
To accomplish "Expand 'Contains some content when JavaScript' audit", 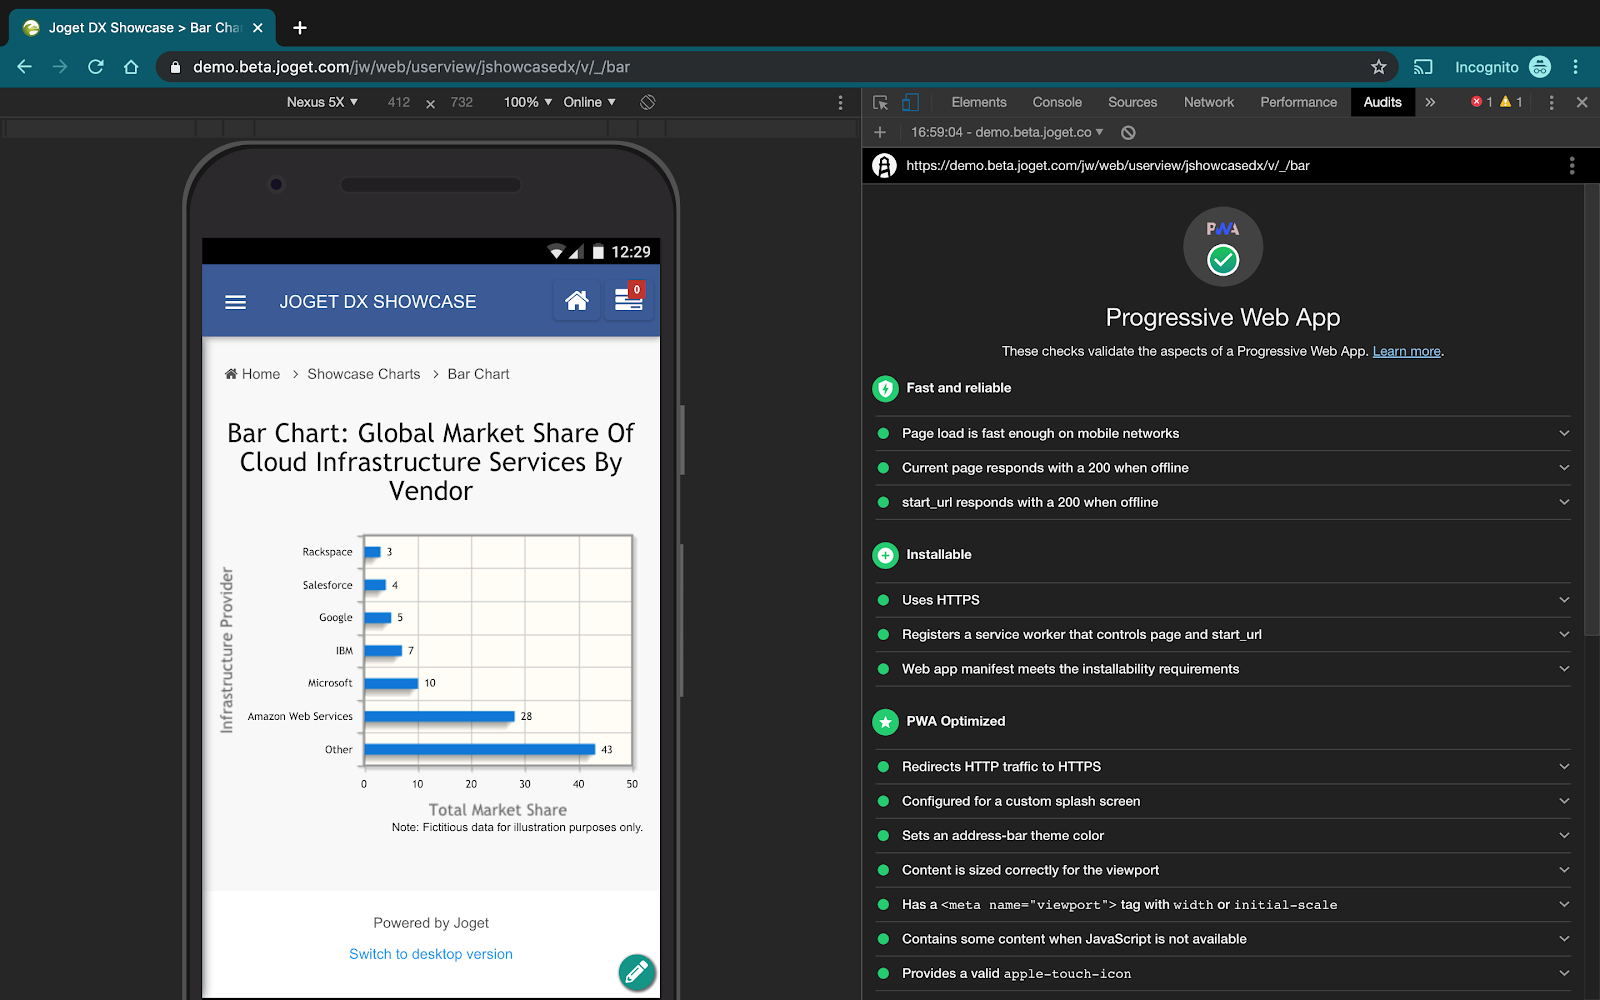I will pyautogui.click(x=1223, y=939).
